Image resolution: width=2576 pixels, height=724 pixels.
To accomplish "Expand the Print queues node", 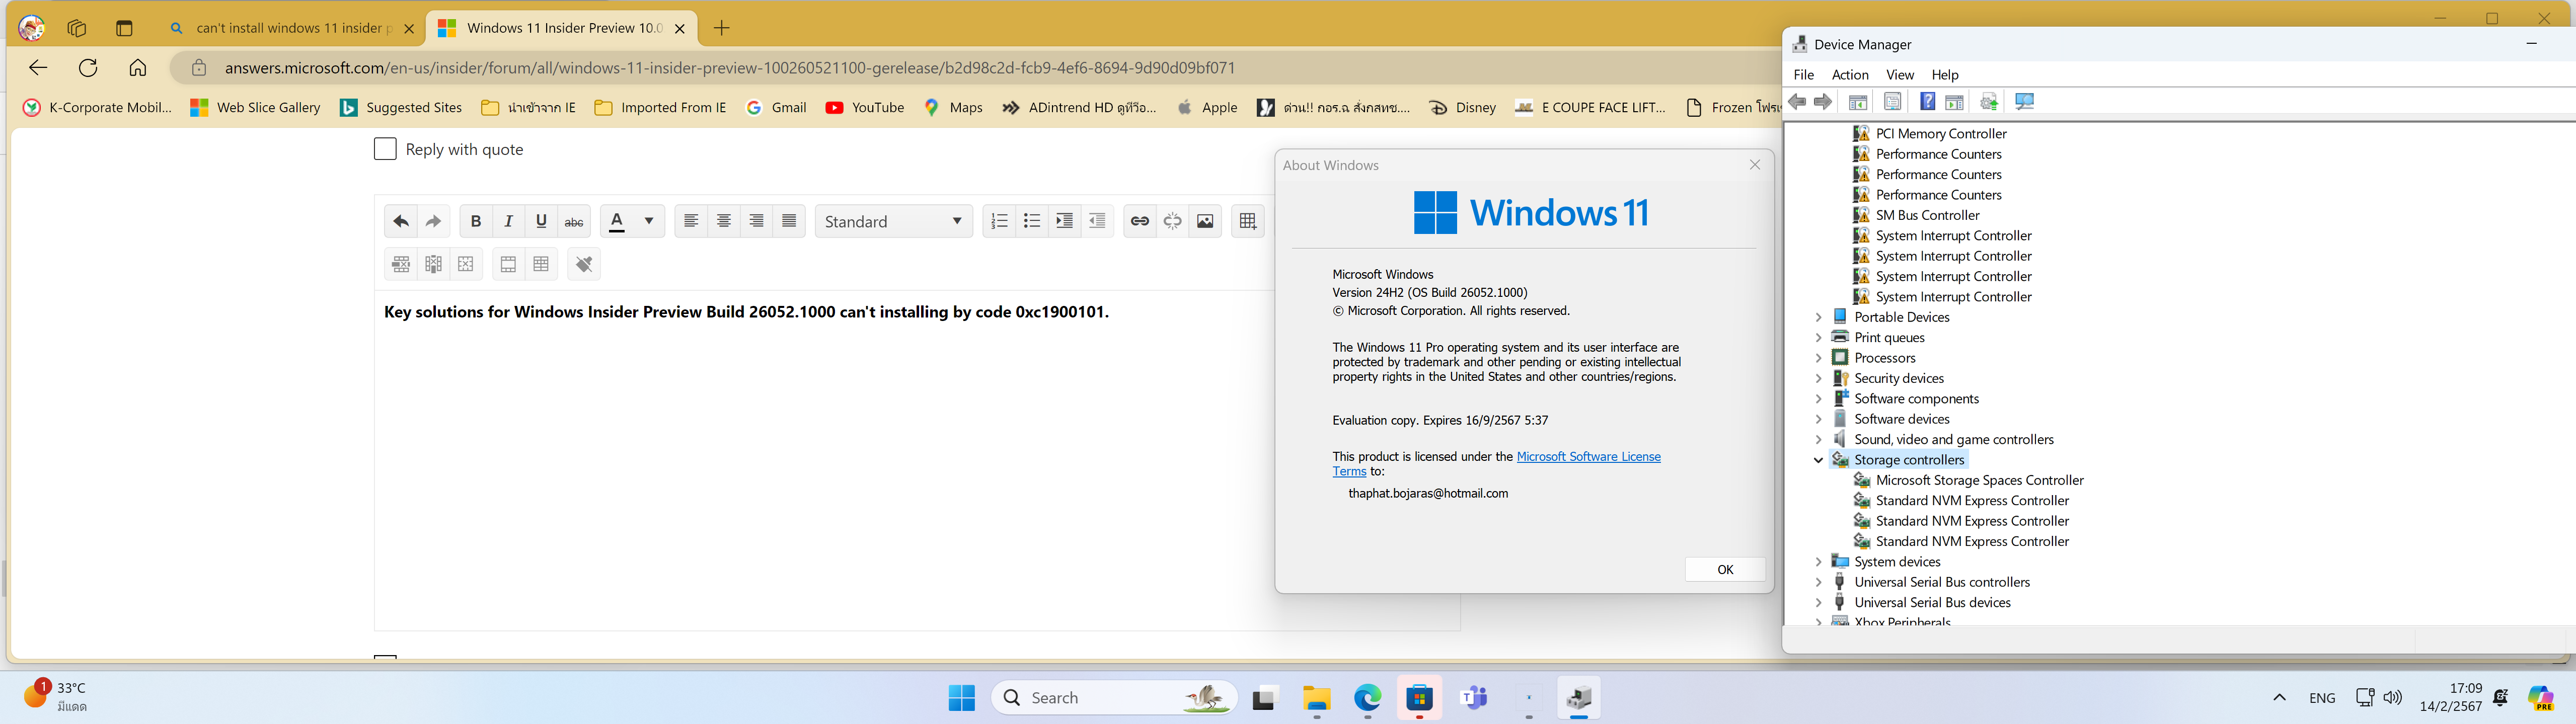I will 1818,338.
